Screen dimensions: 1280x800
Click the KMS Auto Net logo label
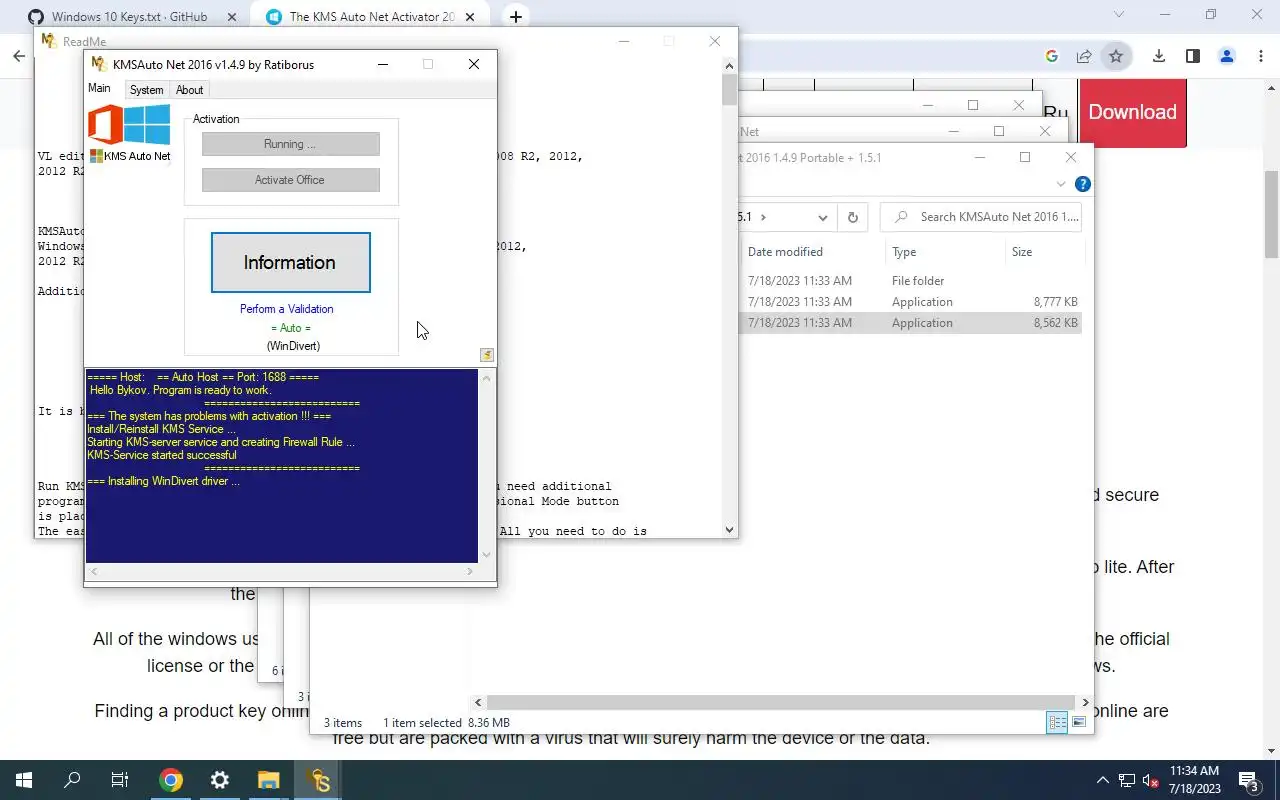pyautogui.click(x=130, y=156)
